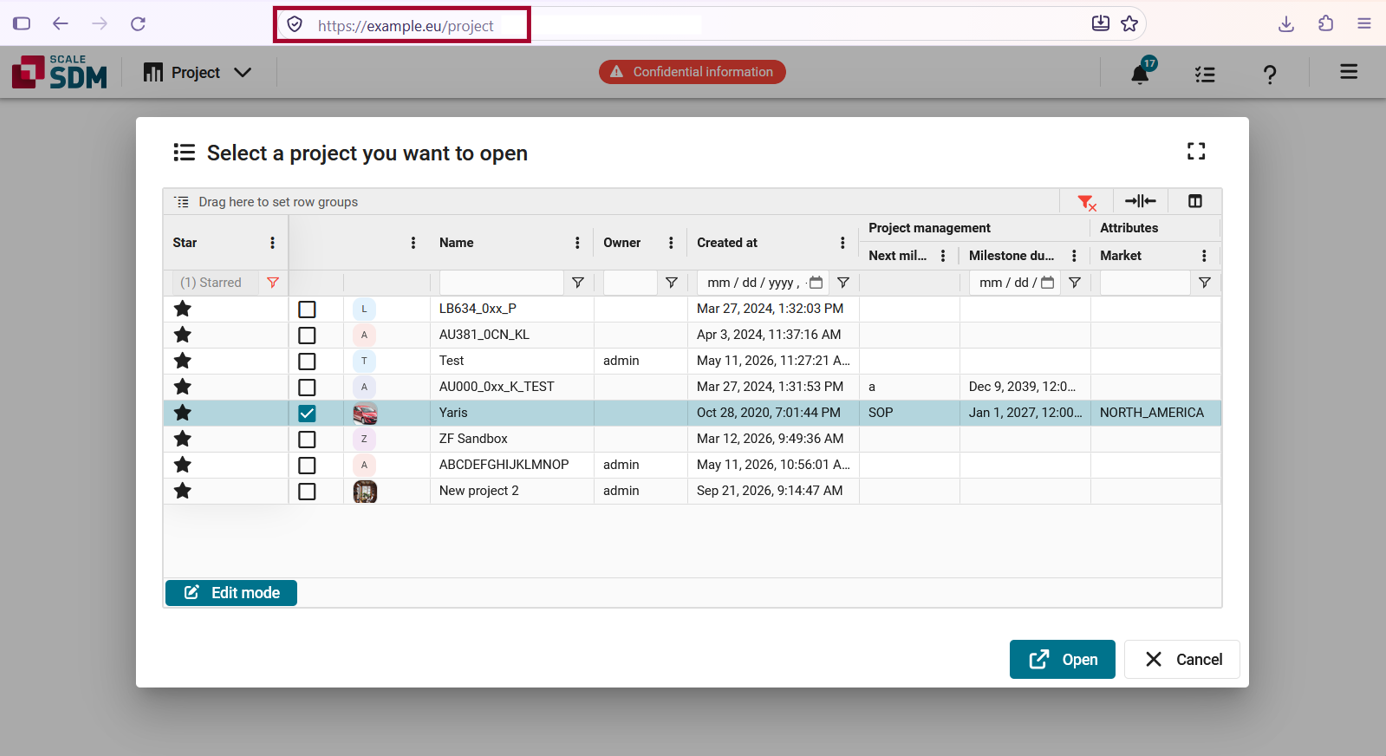Click the Confidential information badge
The image size is (1386, 756).
click(692, 72)
